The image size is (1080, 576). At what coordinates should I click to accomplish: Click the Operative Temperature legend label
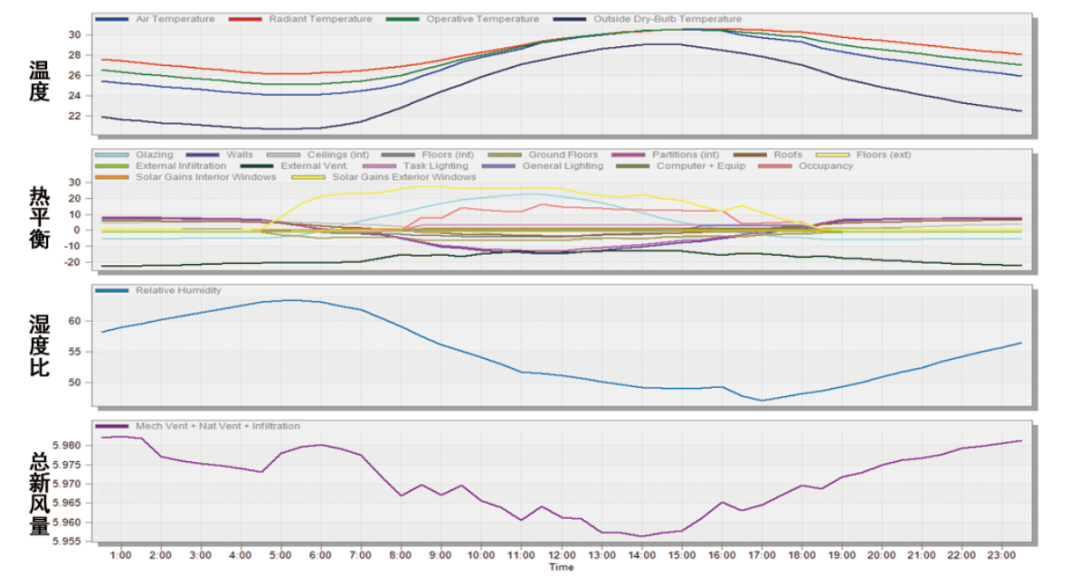482,19
